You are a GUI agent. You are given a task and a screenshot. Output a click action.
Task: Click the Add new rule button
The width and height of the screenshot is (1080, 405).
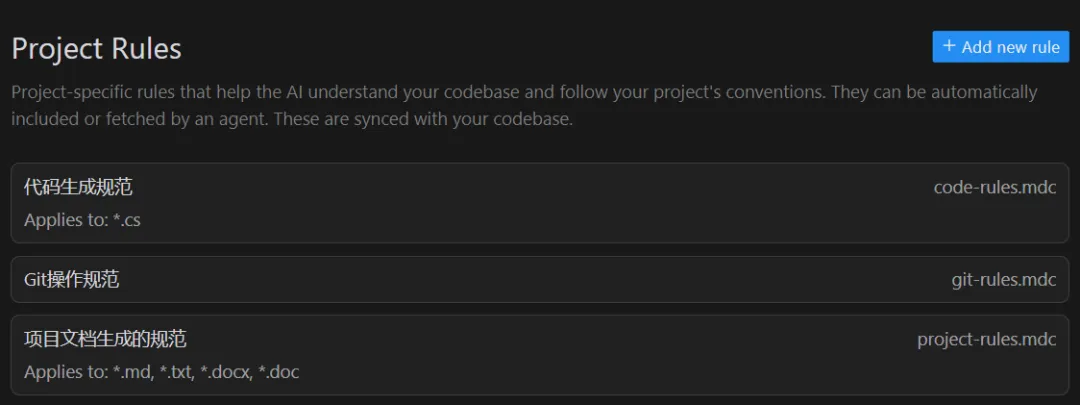tap(1000, 47)
